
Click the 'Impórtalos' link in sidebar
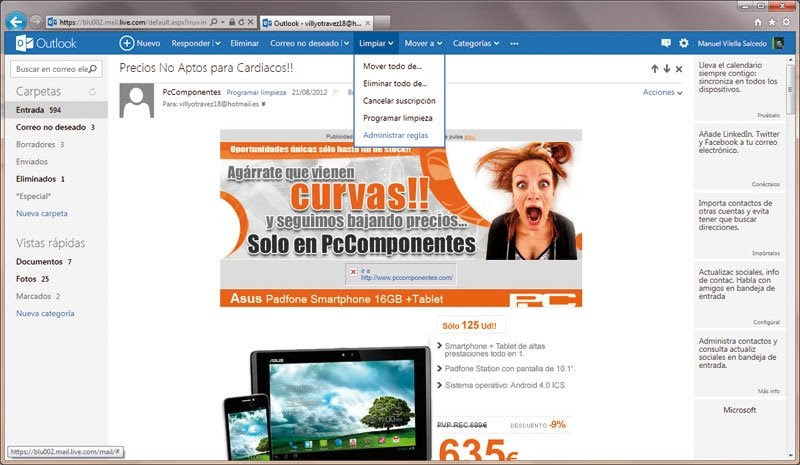[x=766, y=253]
